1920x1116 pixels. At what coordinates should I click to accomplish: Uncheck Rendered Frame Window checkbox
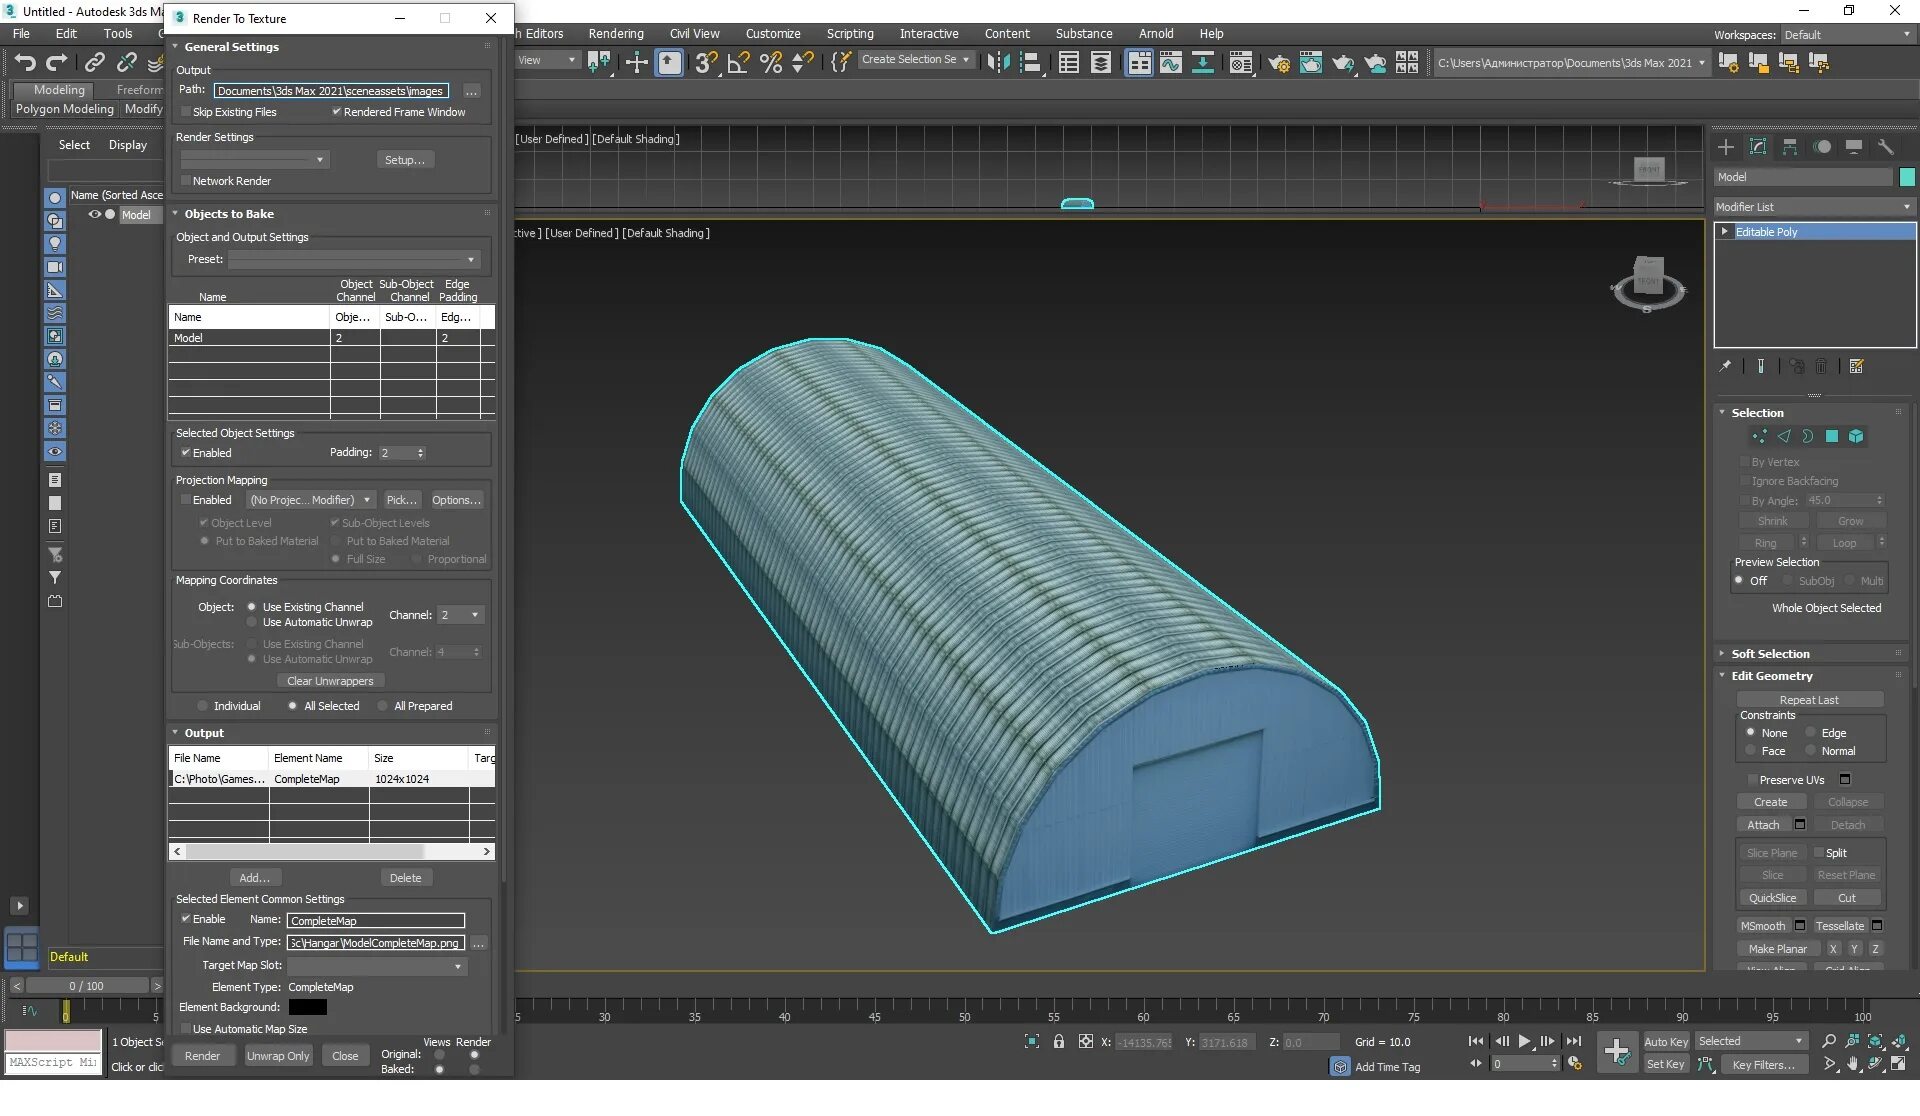click(x=336, y=112)
